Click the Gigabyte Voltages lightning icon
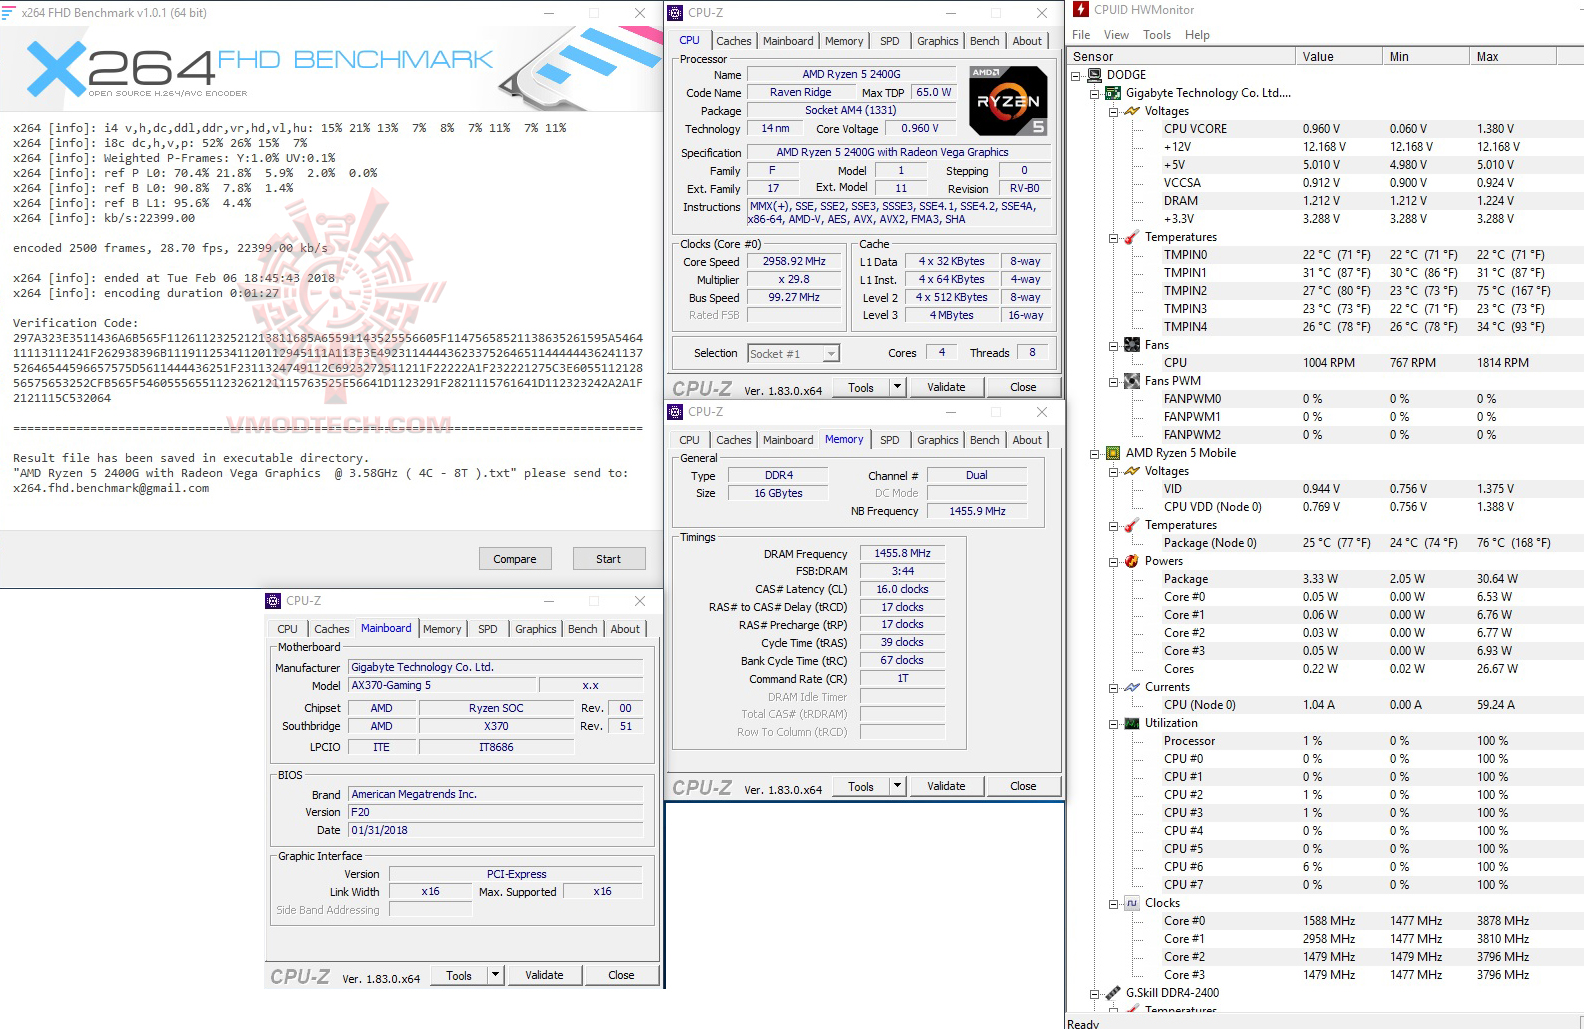Viewport: 1584px width, 1029px height. point(1132,111)
